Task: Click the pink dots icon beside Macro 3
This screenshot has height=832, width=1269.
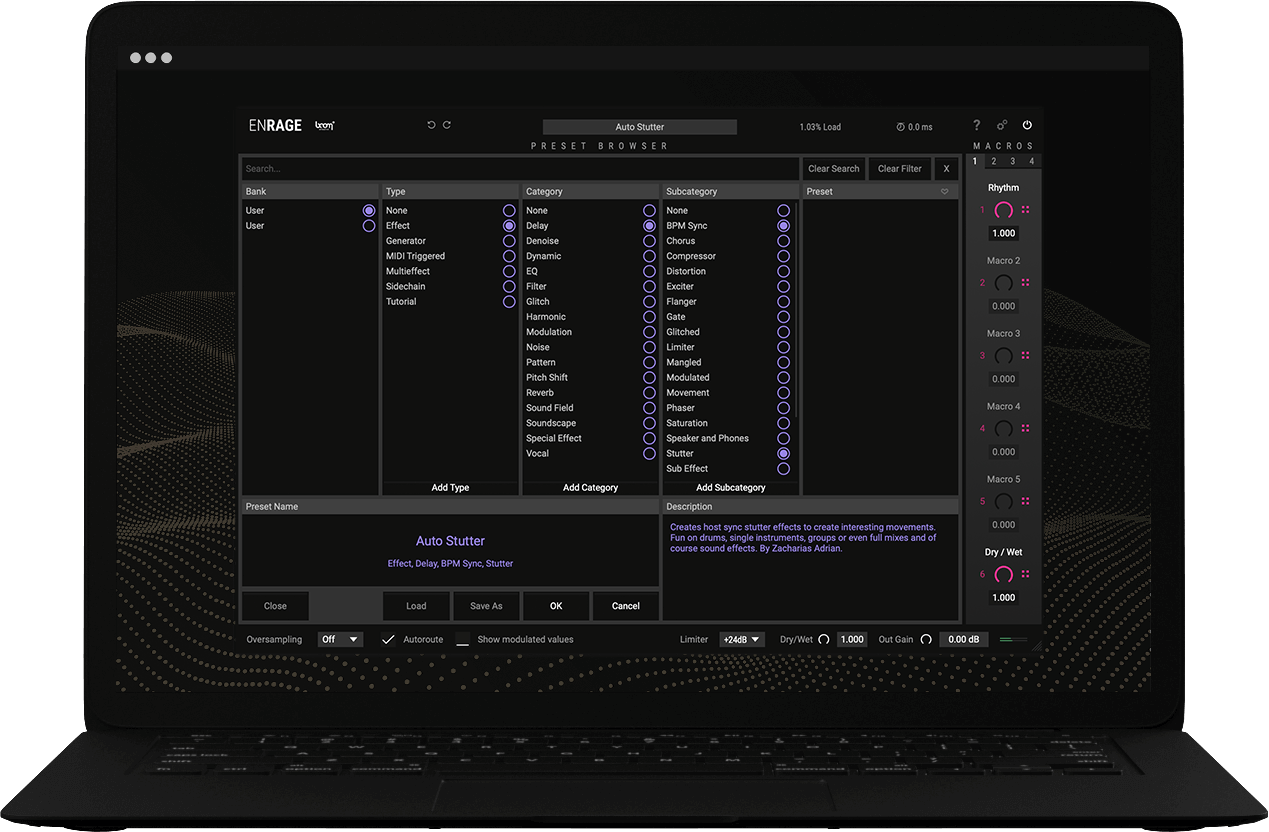Action: [1026, 356]
